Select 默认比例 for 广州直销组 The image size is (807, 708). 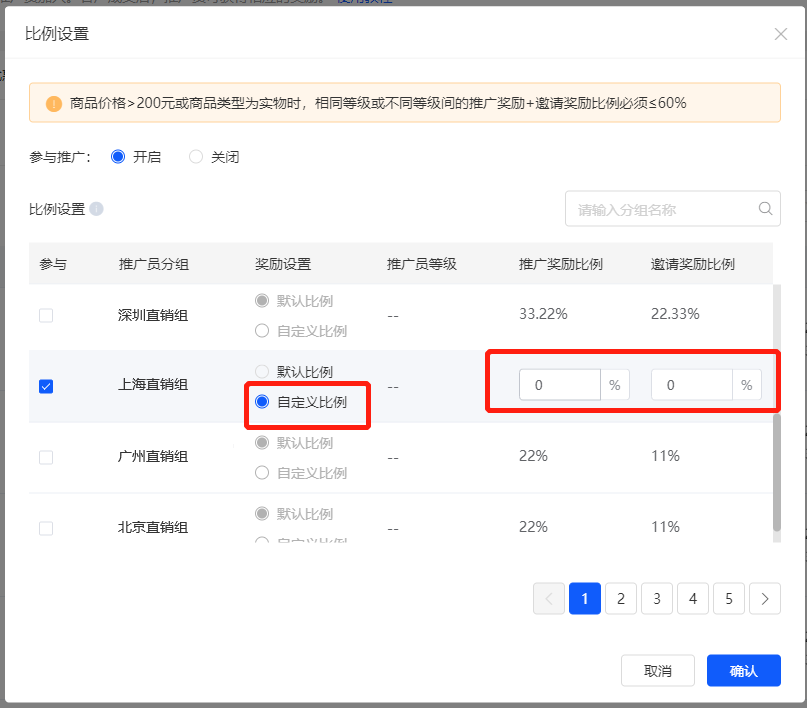(262, 442)
